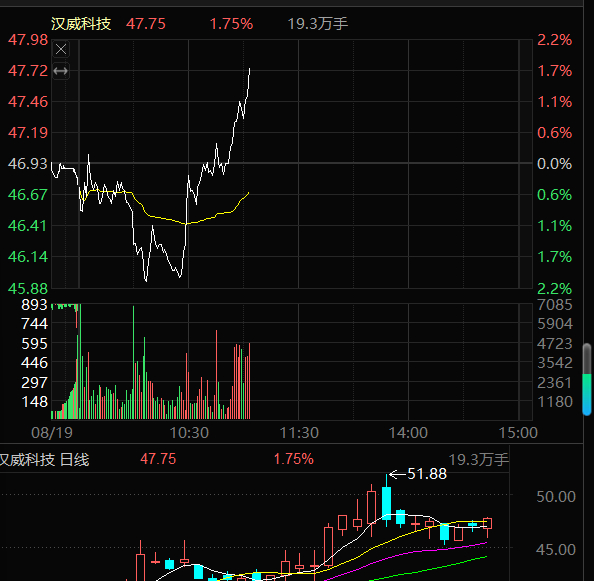Click the 47.75 price in top header
This screenshot has height=581, width=594.
click(146, 24)
